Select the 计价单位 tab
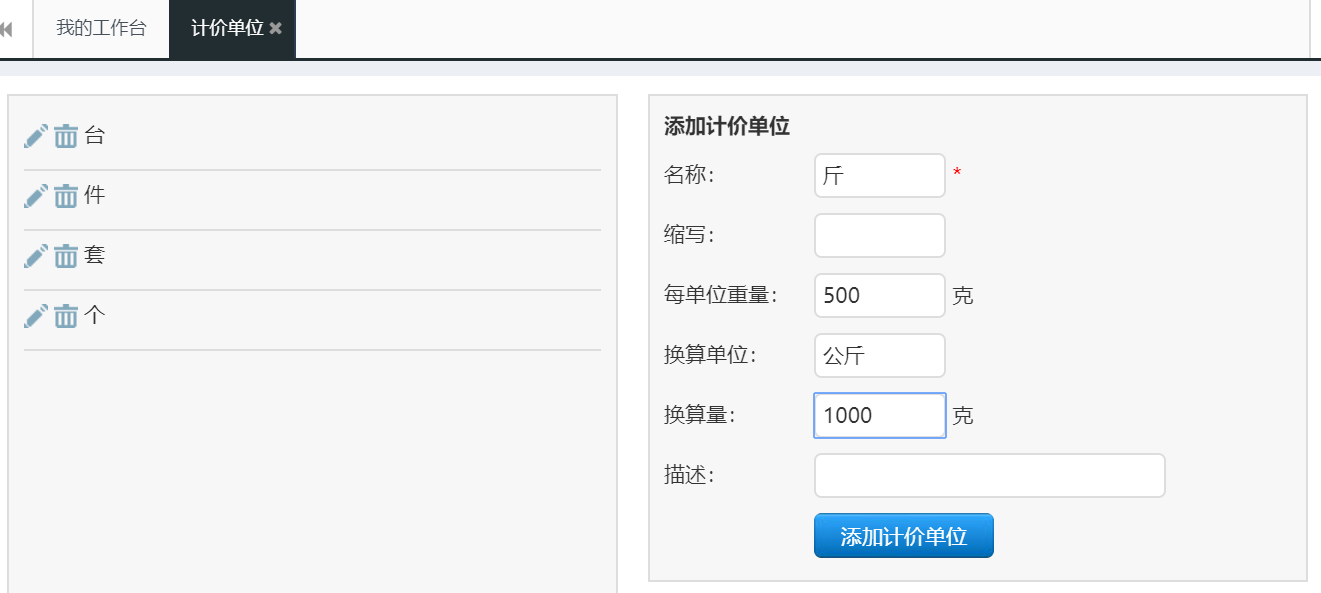 coord(227,28)
